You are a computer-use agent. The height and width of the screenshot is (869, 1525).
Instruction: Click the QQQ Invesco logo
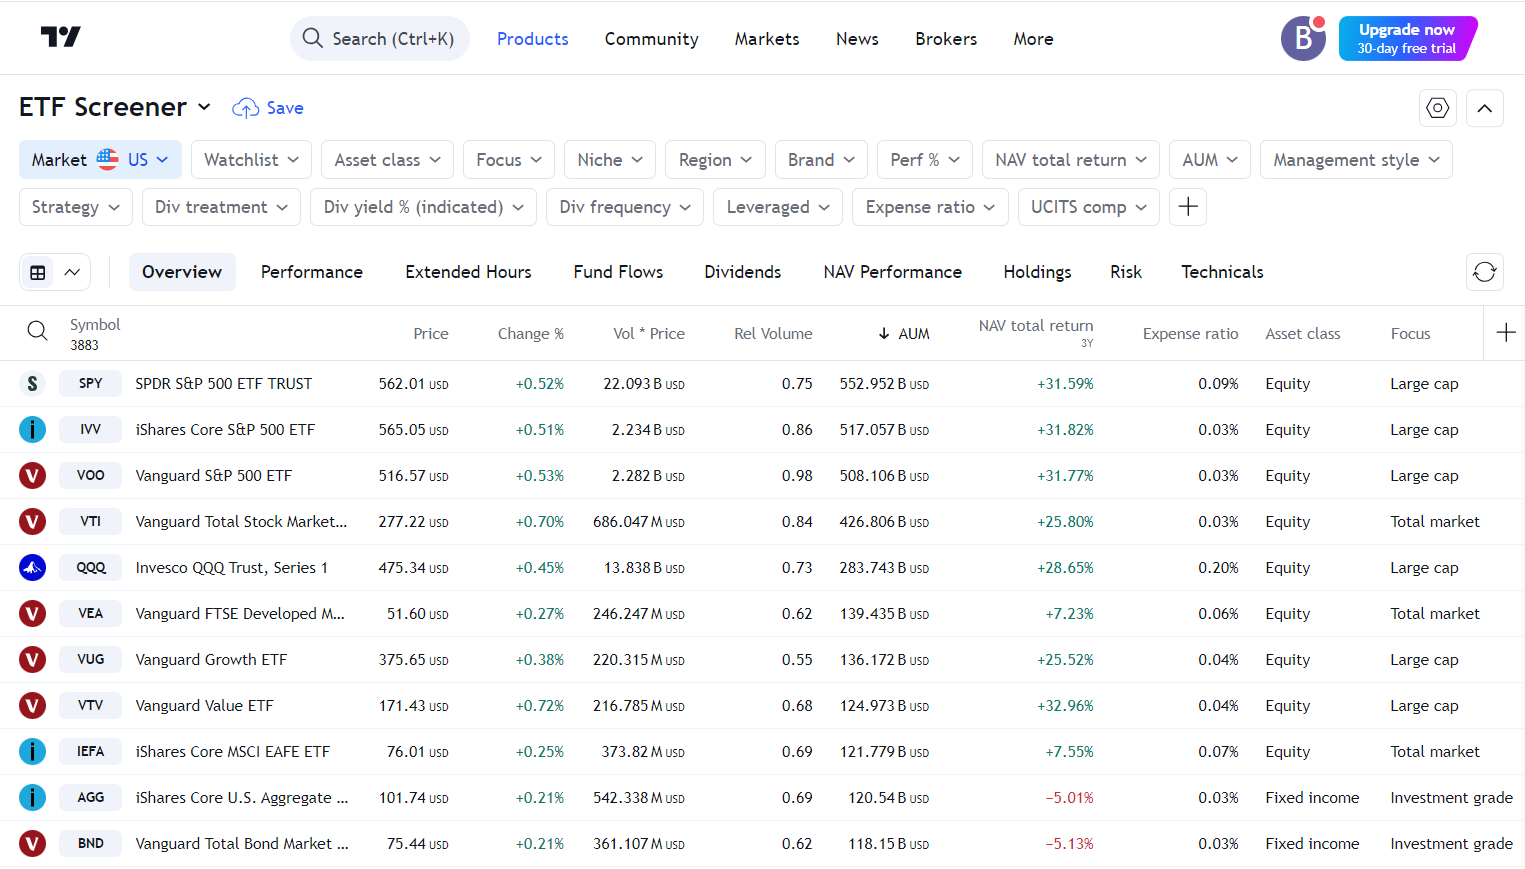click(x=32, y=568)
